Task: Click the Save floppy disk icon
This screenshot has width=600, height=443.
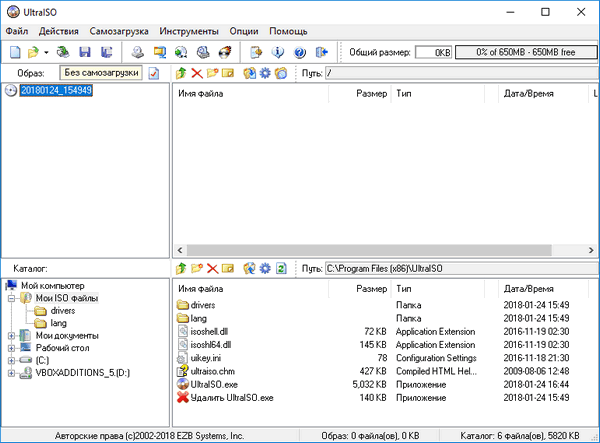Action: tap(85, 52)
